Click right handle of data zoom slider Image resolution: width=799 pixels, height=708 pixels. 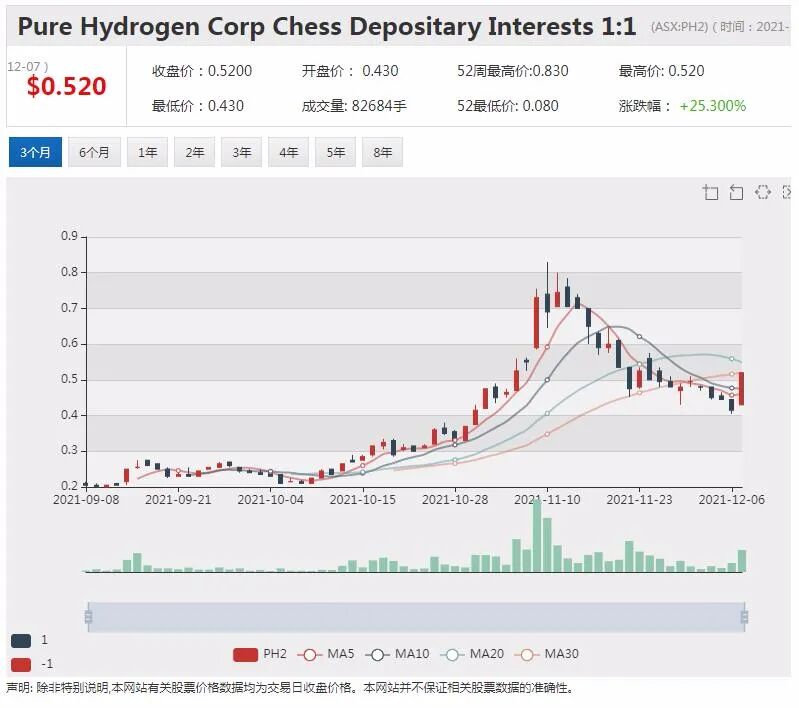(x=744, y=617)
